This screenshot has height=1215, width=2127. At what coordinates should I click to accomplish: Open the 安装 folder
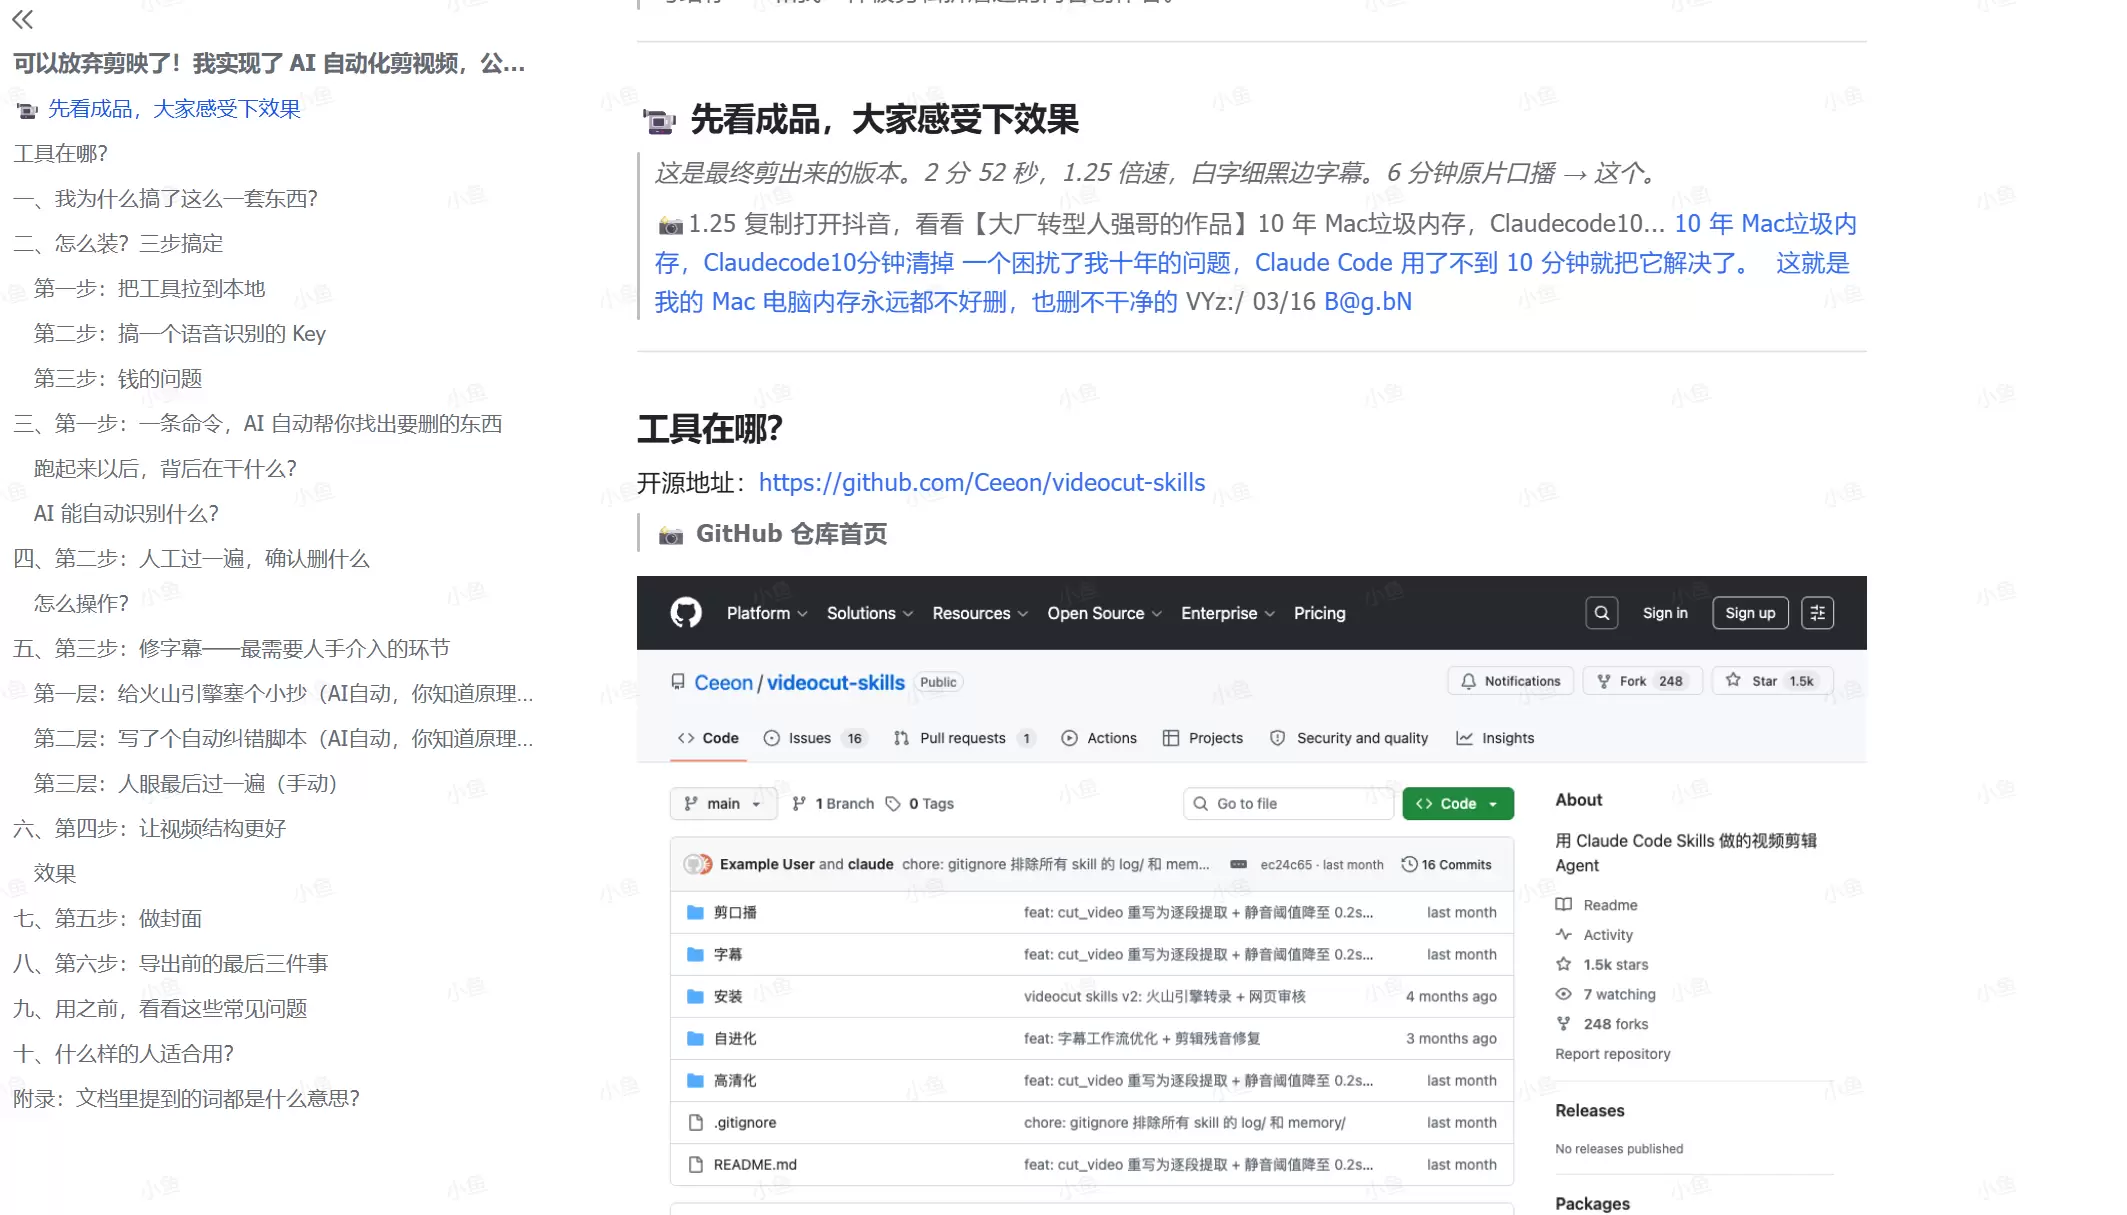point(728,996)
